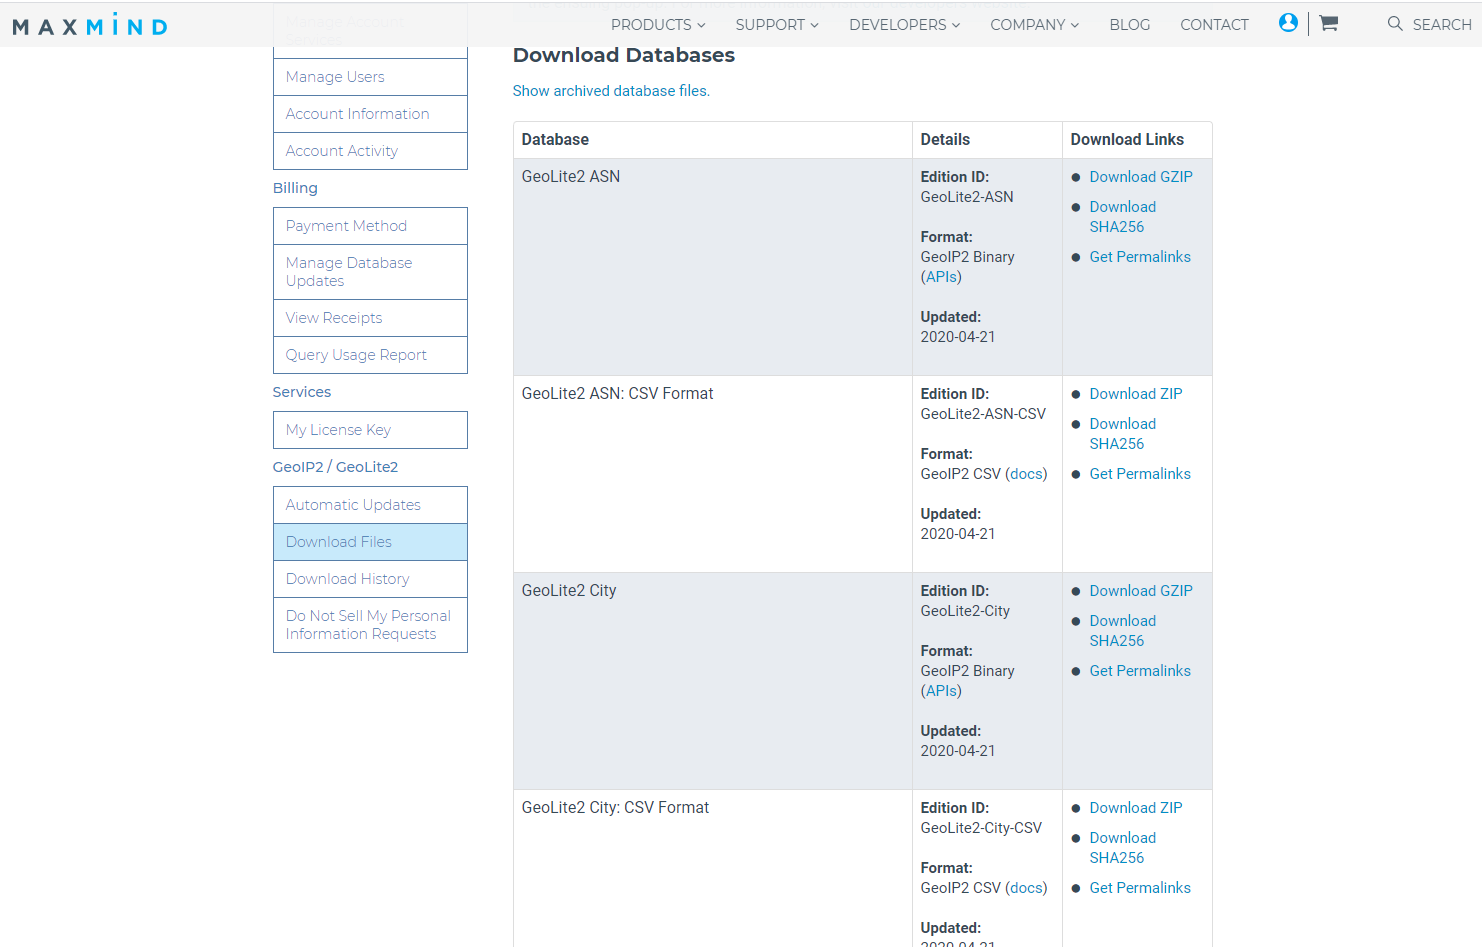1482x947 pixels.
Task: Open the CONTACT menu item
Action: coord(1214,25)
